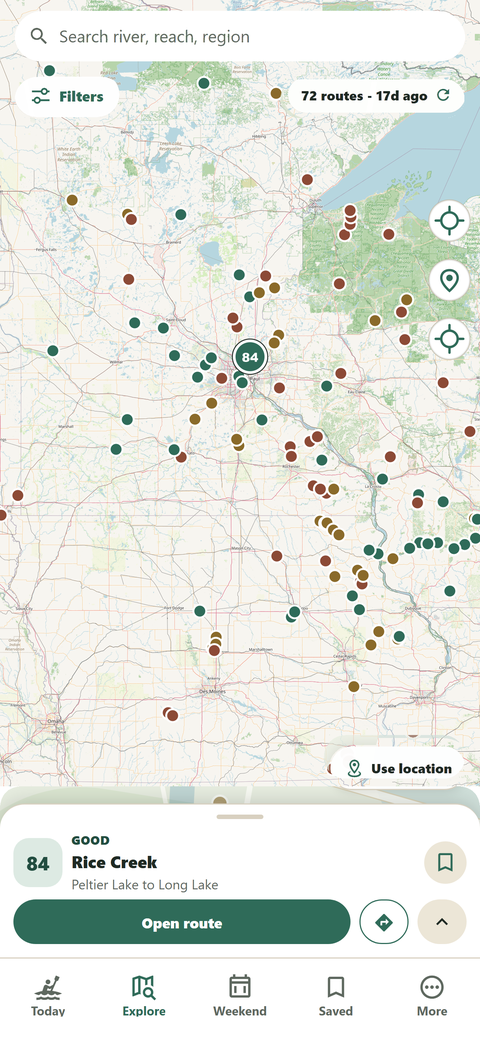Expand the route card with the chevron
This screenshot has width=480, height=1040.
(442, 922)
